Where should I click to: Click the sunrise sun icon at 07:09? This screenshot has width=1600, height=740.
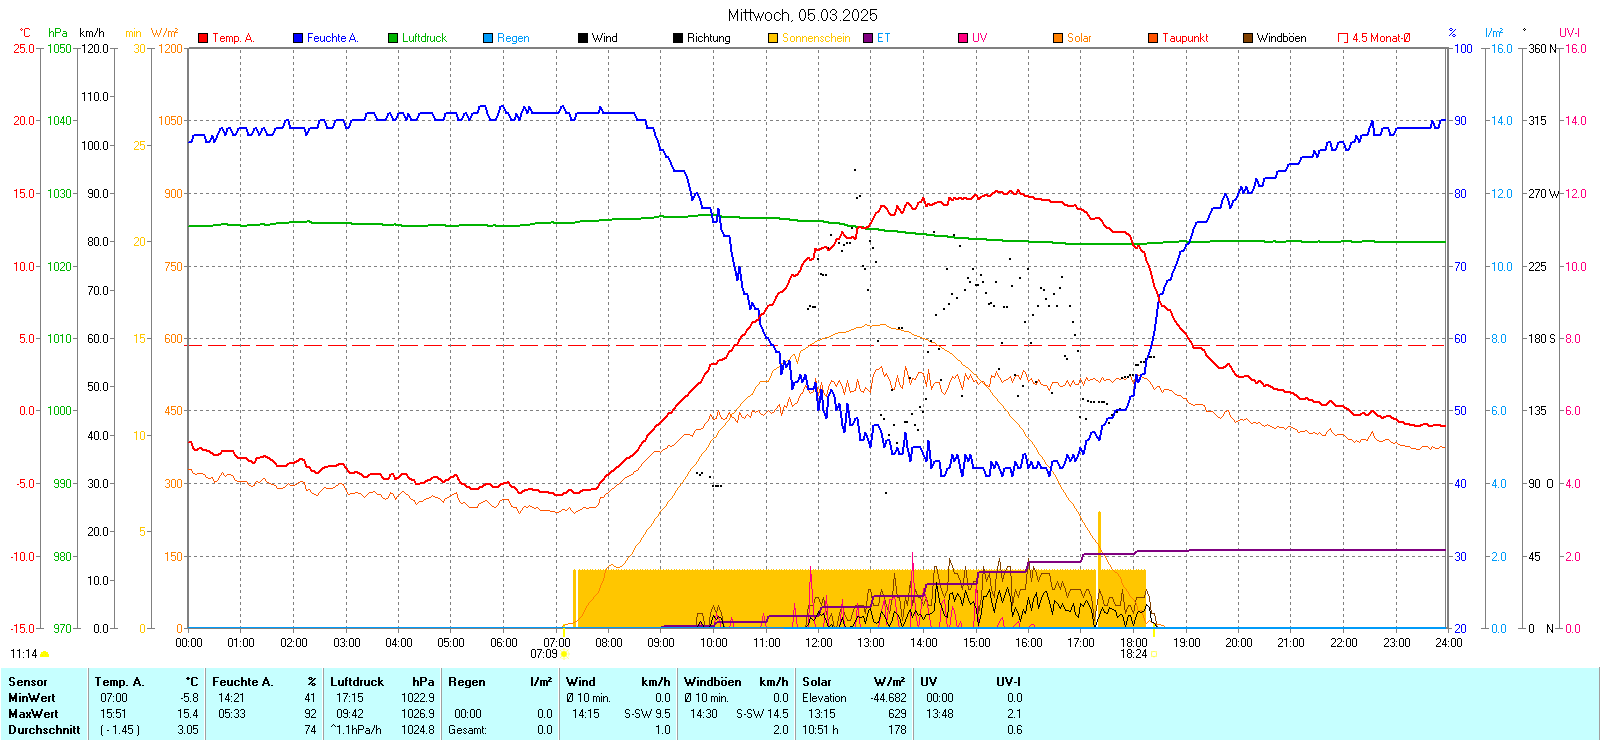coord(565,654)
